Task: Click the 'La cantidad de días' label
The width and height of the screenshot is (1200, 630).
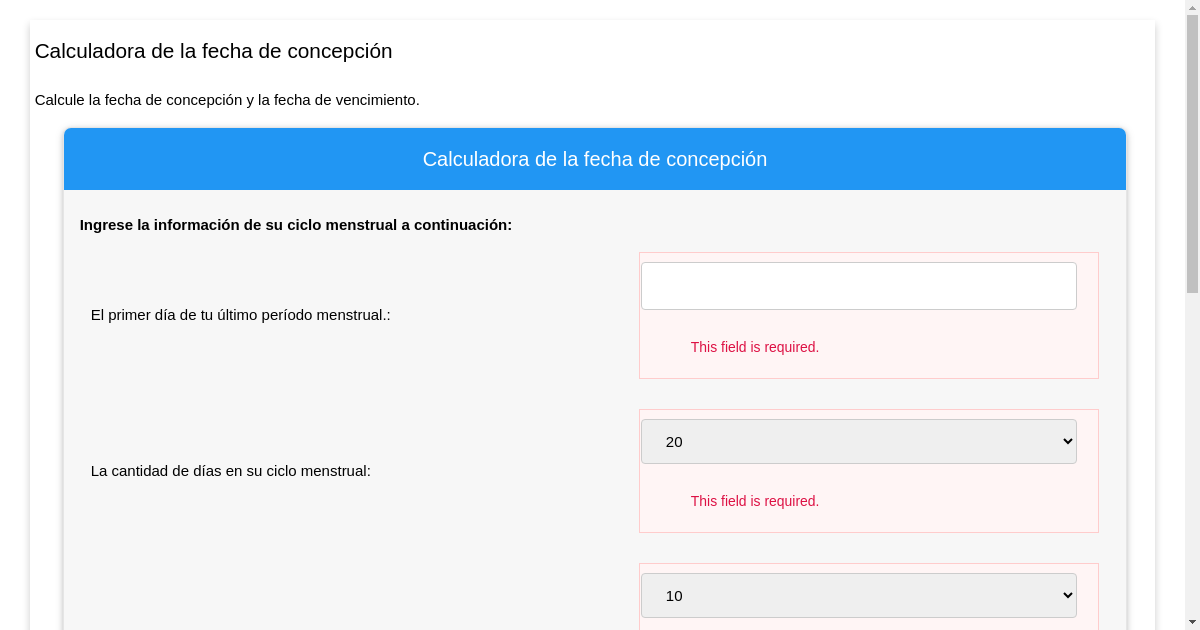Action: click(x=230, y=471)
